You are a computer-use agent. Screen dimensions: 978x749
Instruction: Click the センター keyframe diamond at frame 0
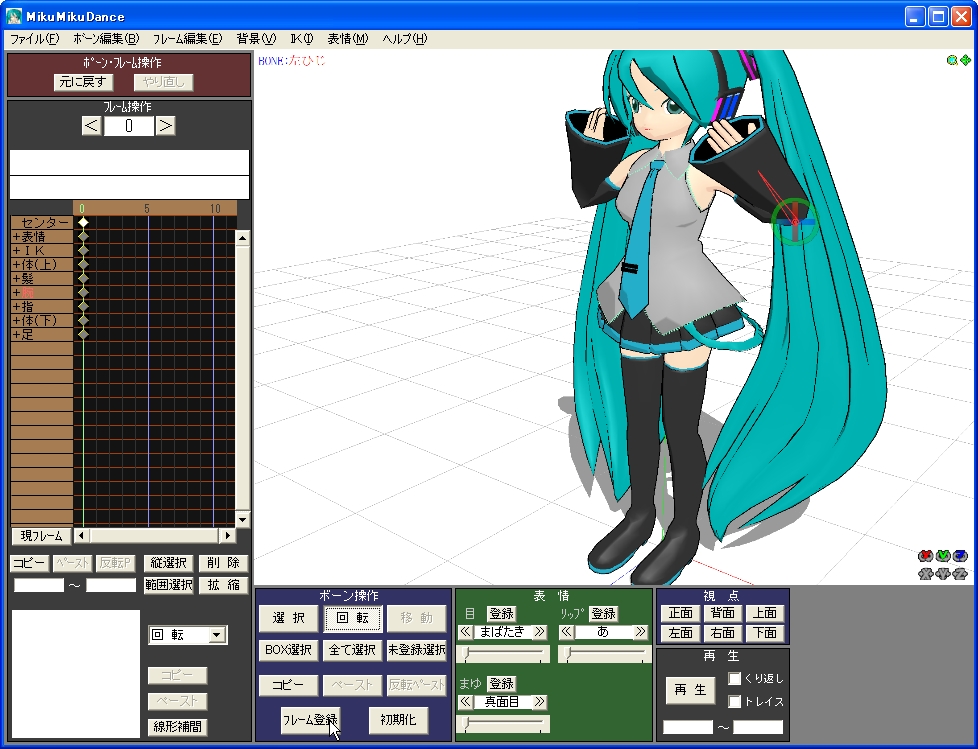[x=83, y=222]
